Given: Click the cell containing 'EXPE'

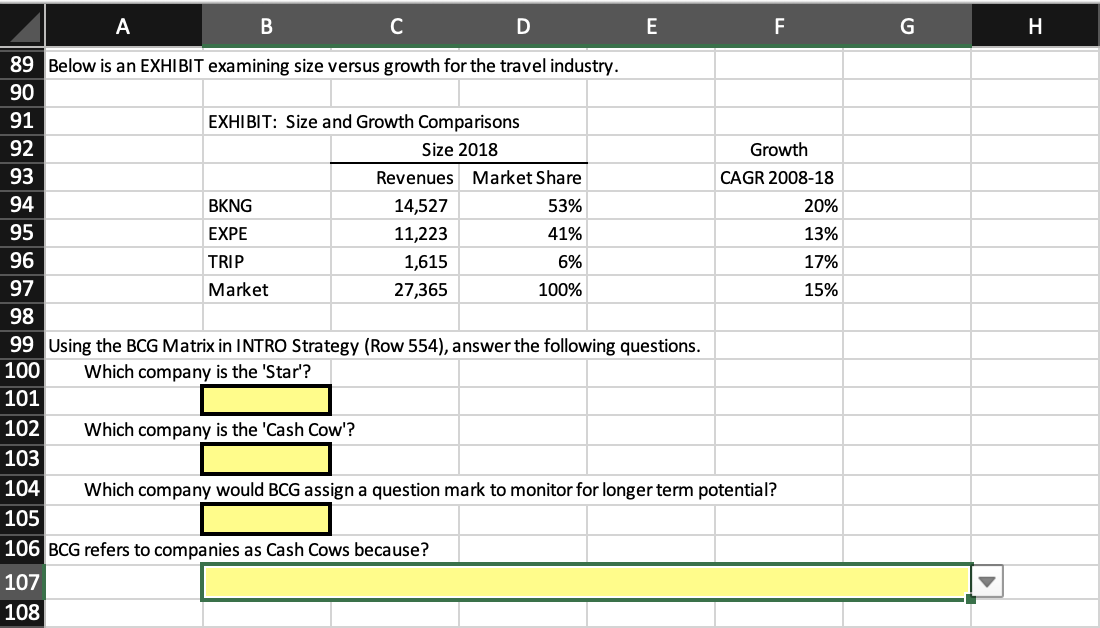Looking at the screenshot, I should (266, 234).
